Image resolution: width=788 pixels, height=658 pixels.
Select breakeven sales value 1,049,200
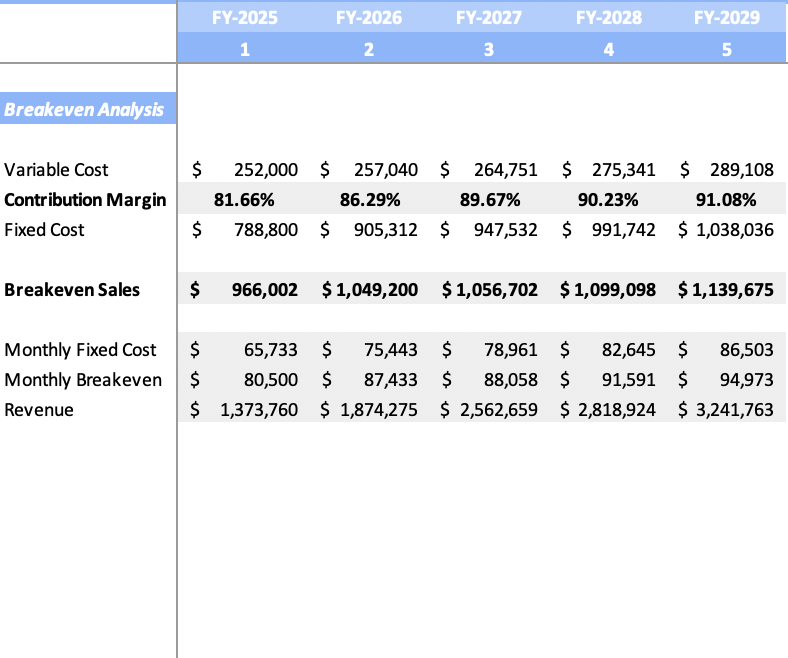[377, 290]
